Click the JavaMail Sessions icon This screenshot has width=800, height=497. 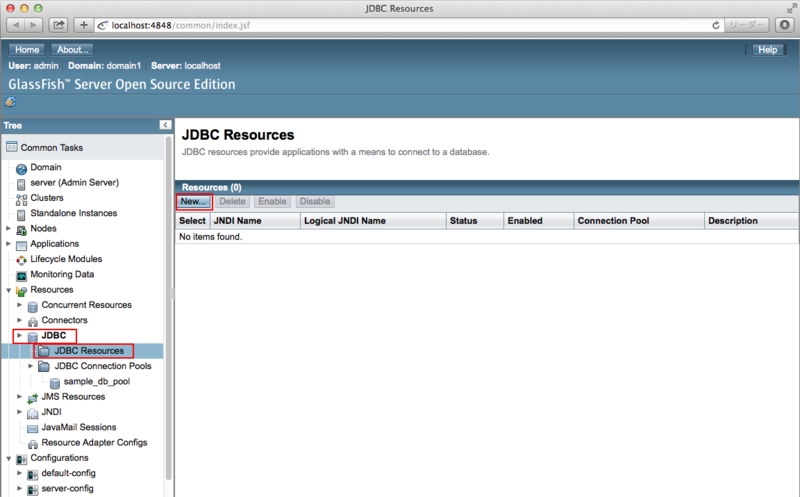click(33, 429)
